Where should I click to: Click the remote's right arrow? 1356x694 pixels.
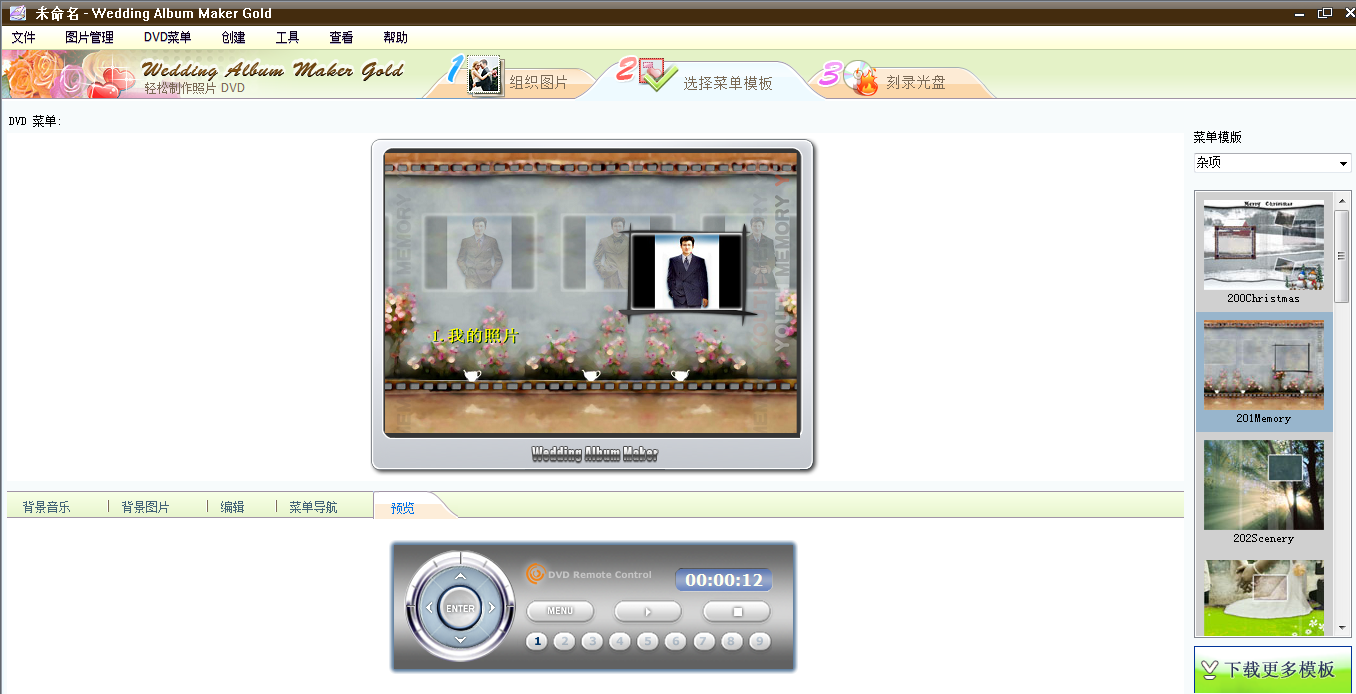(491, 608)
